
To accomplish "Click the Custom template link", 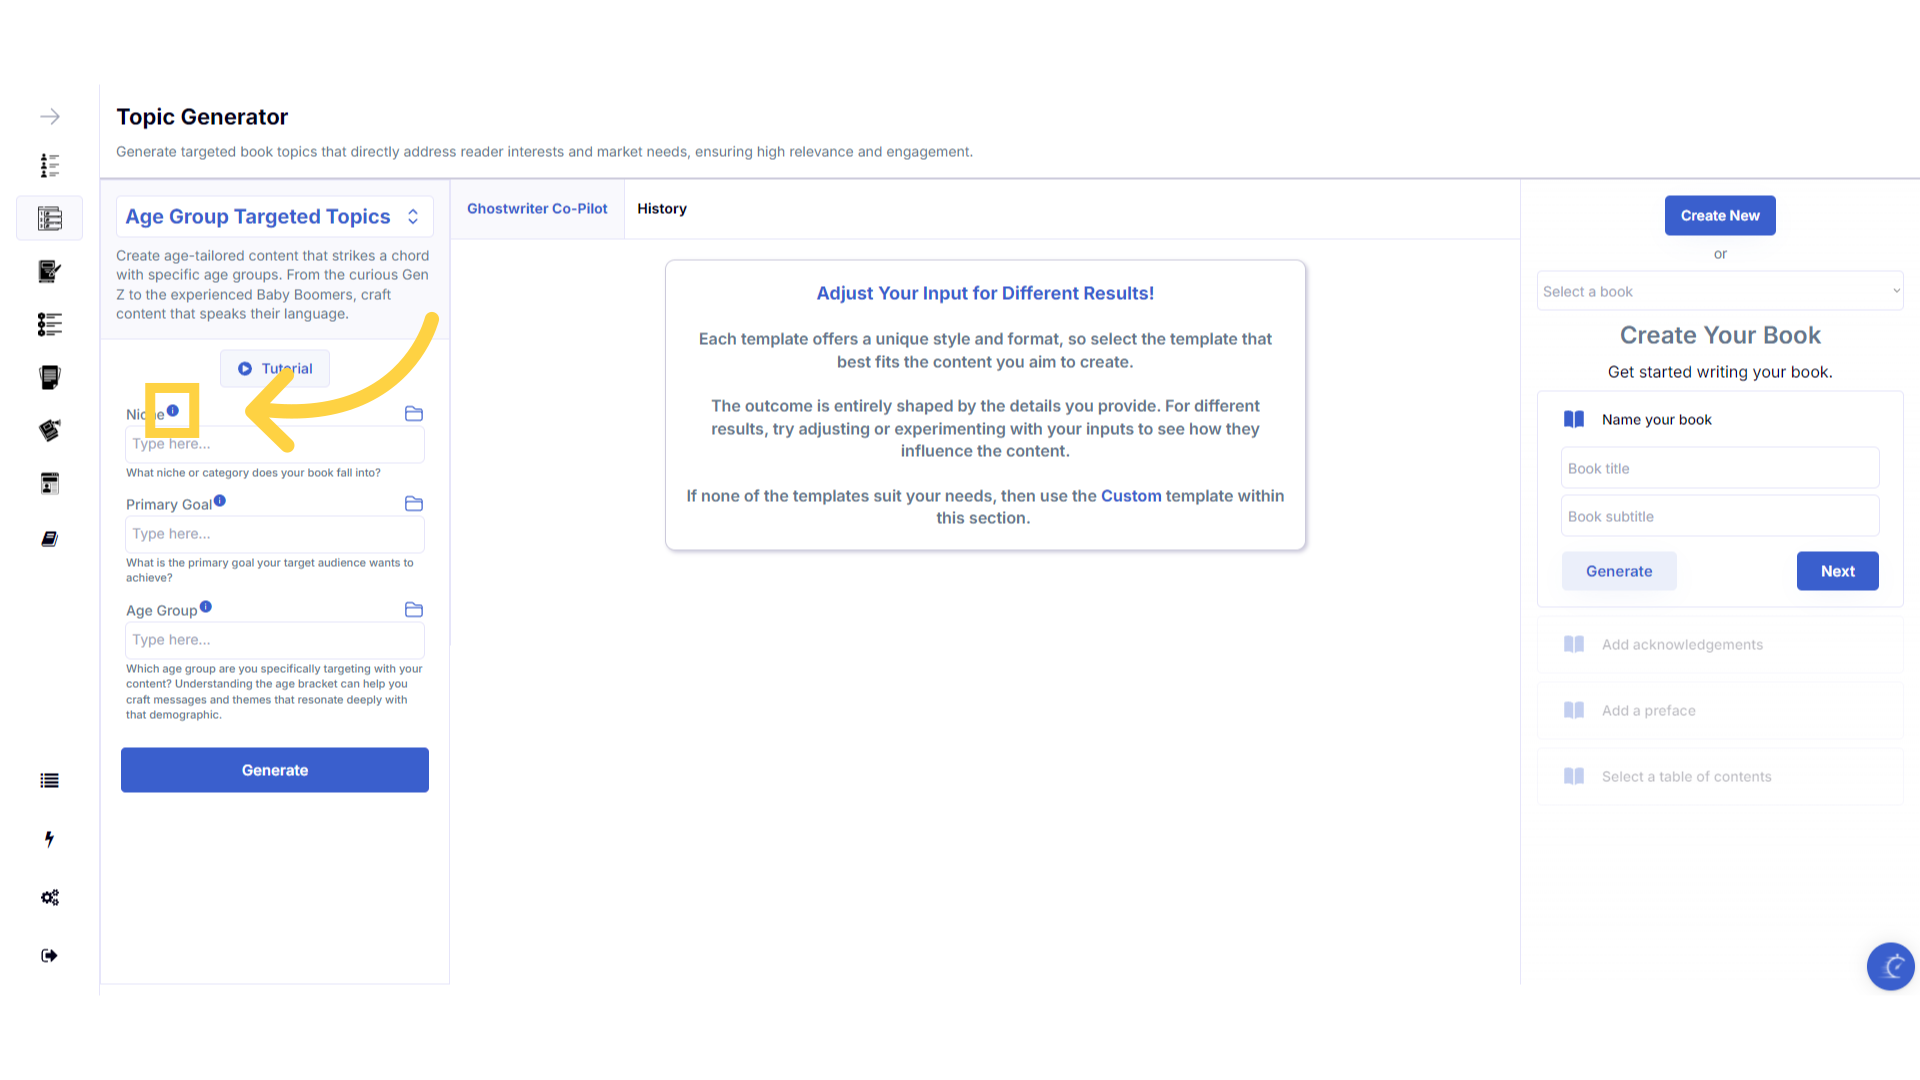I will [x=1131, y=496].
